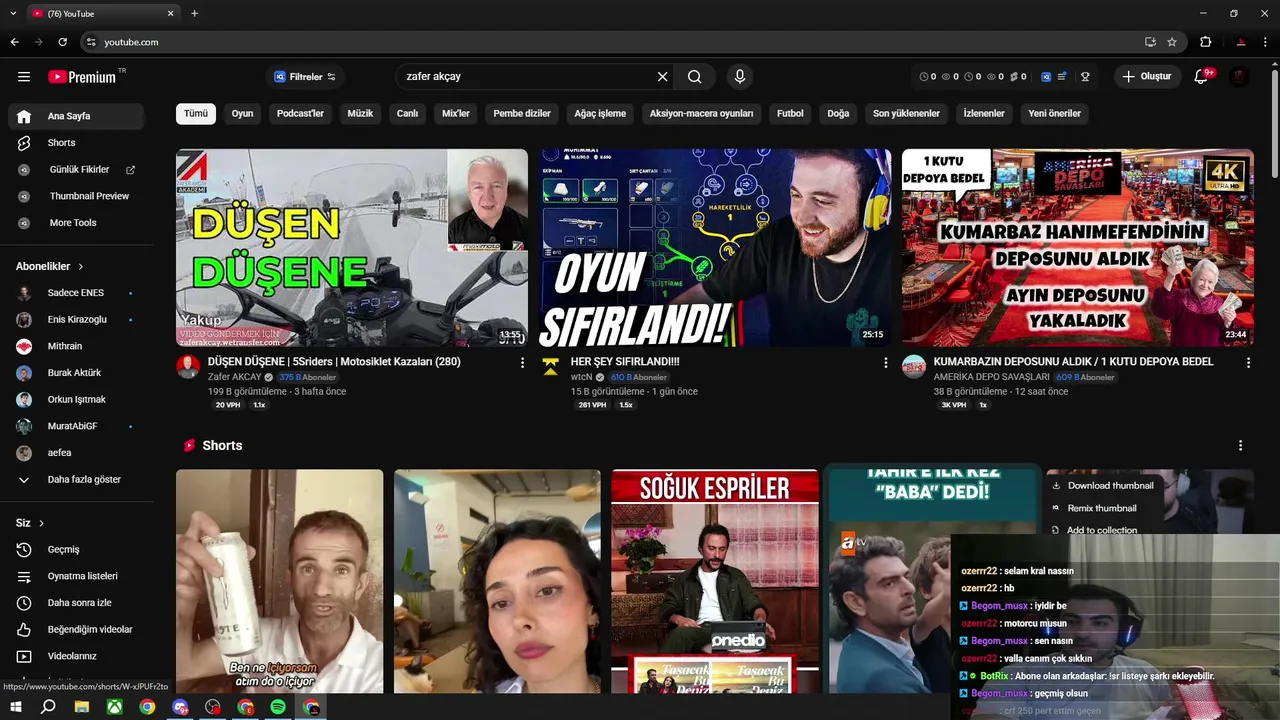Expand the Siz section arrow
Screen dimensions: 1280x720
click(41, 523)
